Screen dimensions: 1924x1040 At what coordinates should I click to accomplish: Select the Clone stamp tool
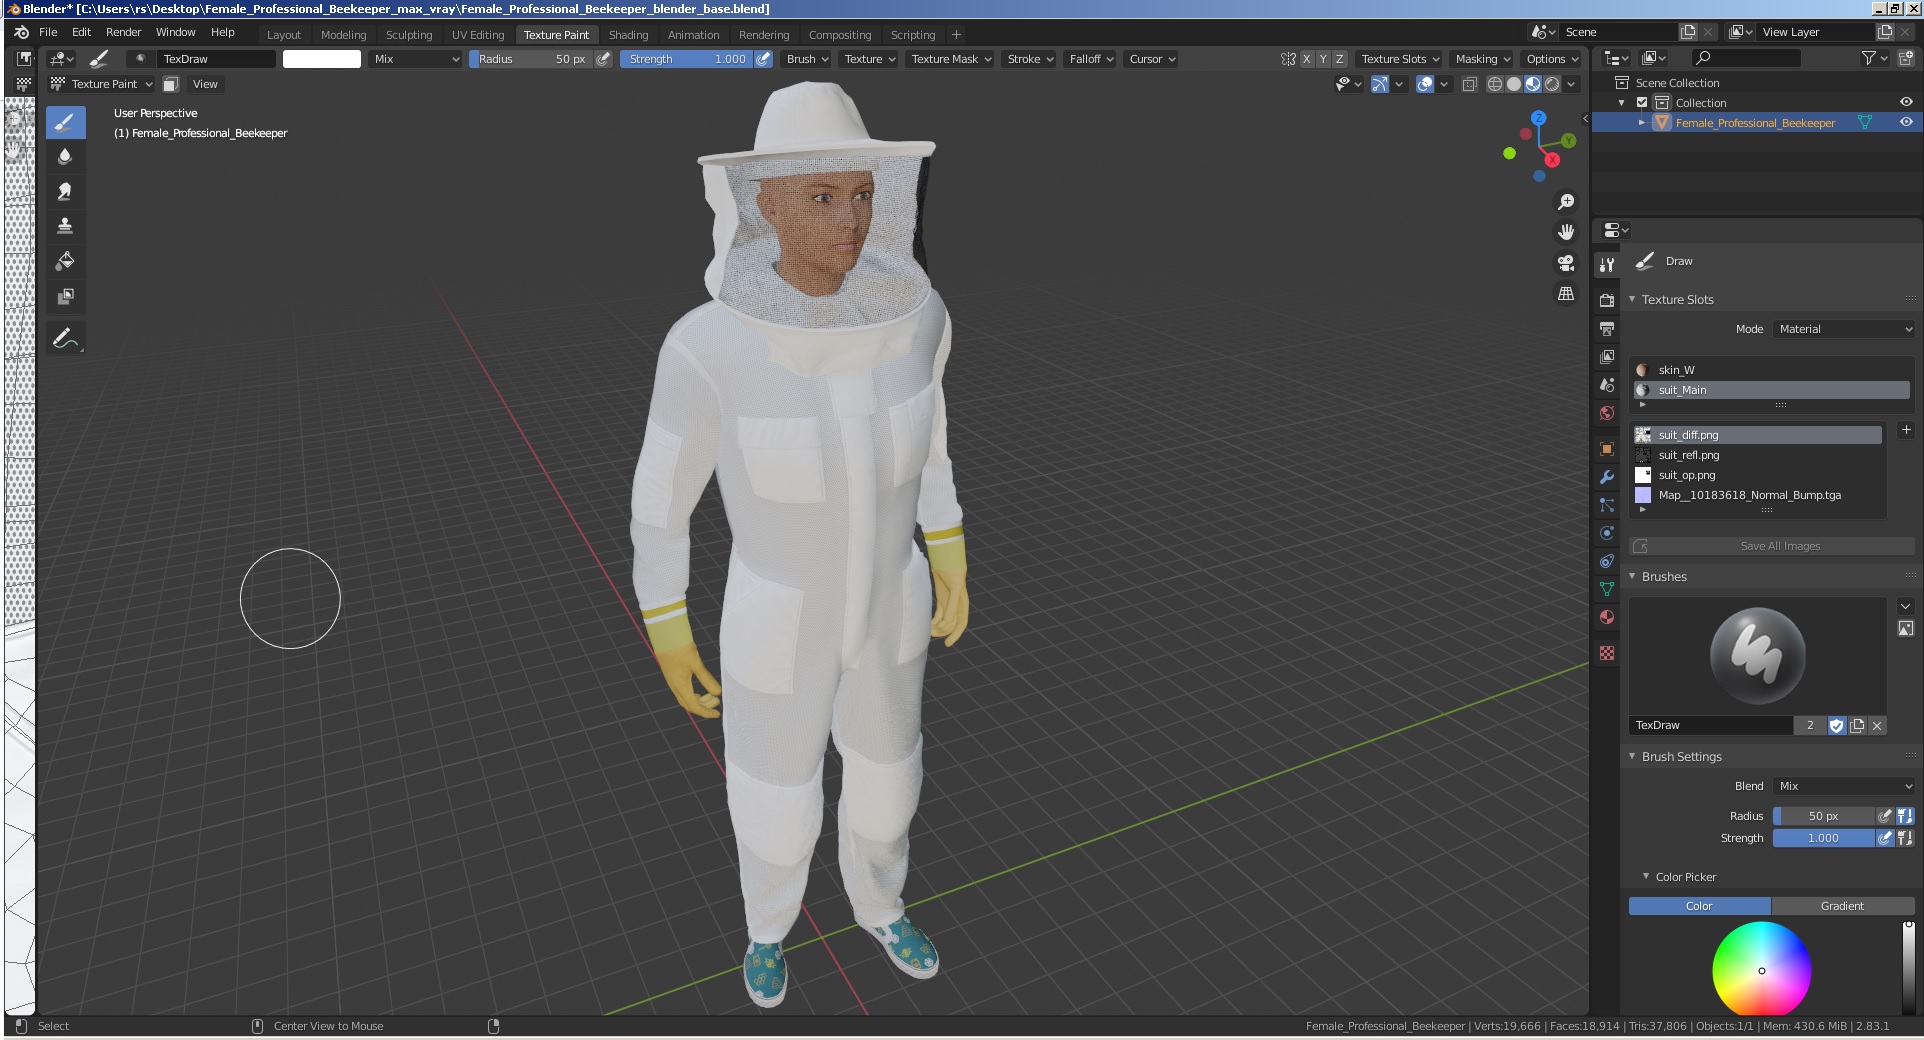coord(65,226)
